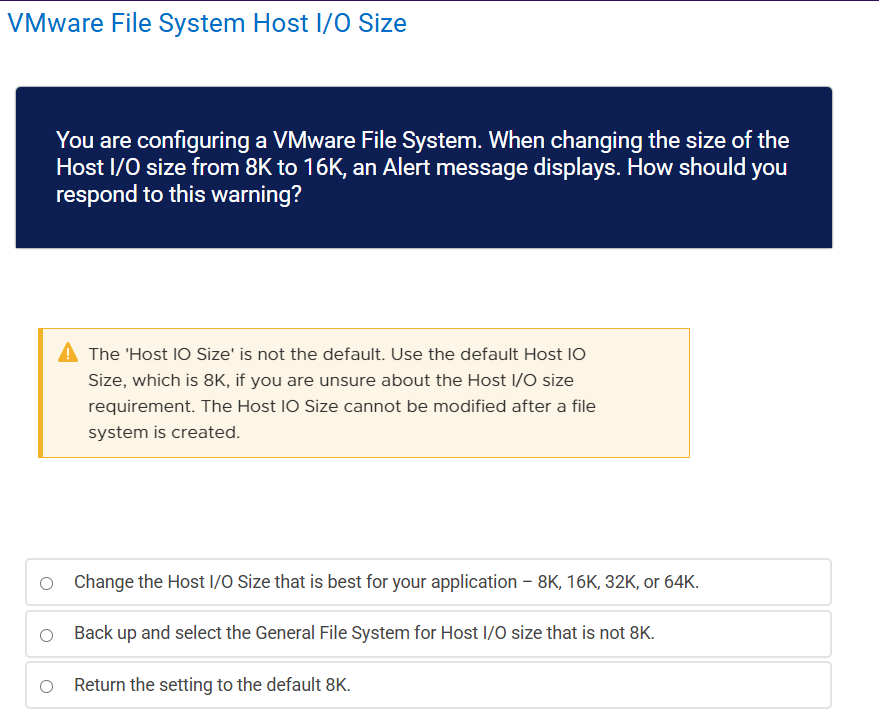Click the VMware File System Host I/O Size heading
Viewport: 879px width, 718px height.
click(208, 22)
